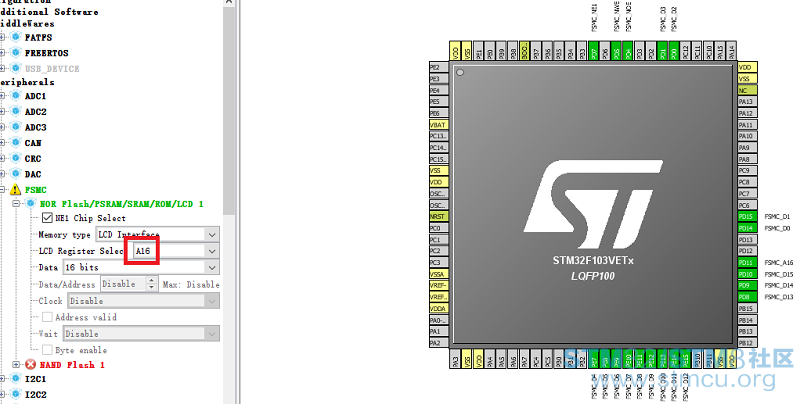This screenshot has width=800, height=404.
Task: Collapse the FSMC tree node
Action: click(2, 190)
